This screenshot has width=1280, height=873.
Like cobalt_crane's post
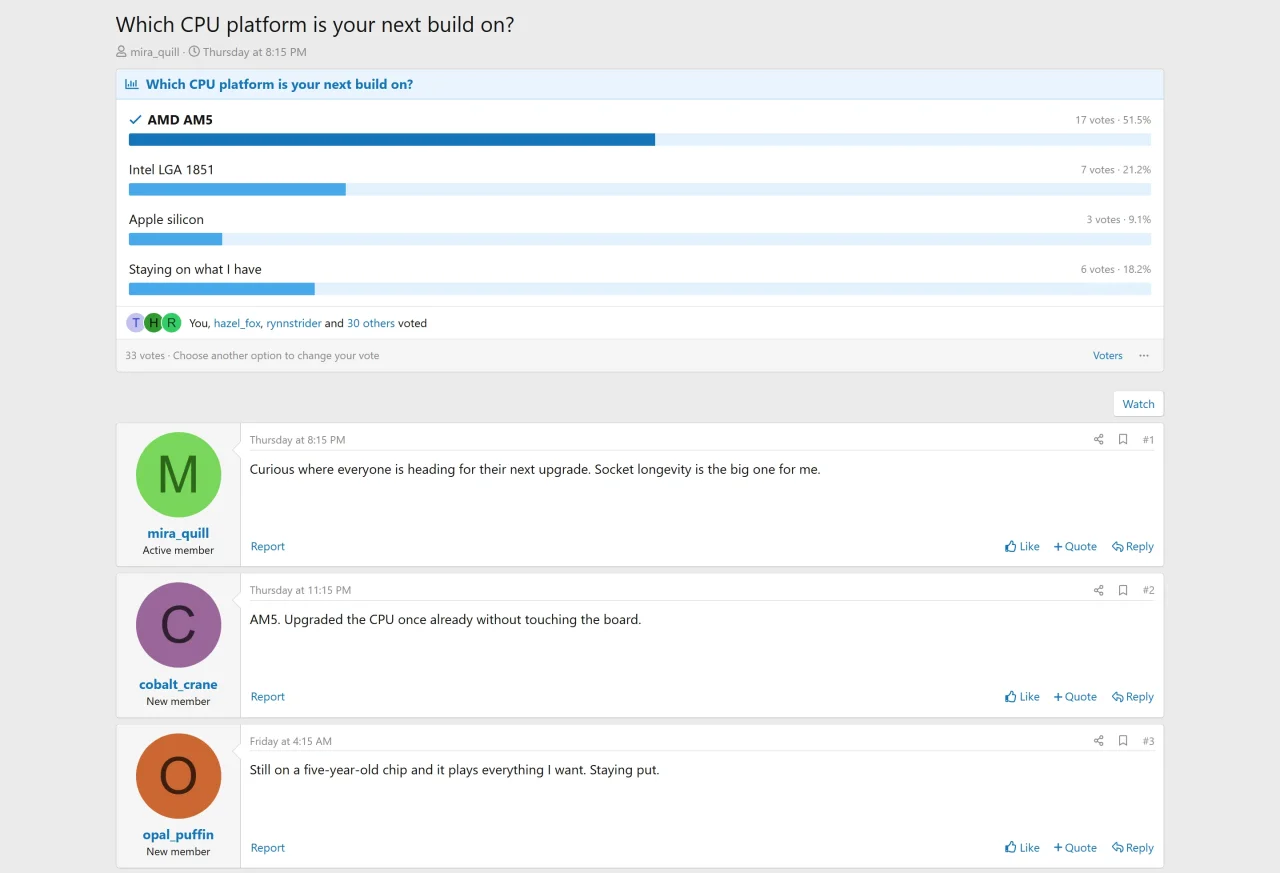pyautogui.click(x=1022, y=697)
